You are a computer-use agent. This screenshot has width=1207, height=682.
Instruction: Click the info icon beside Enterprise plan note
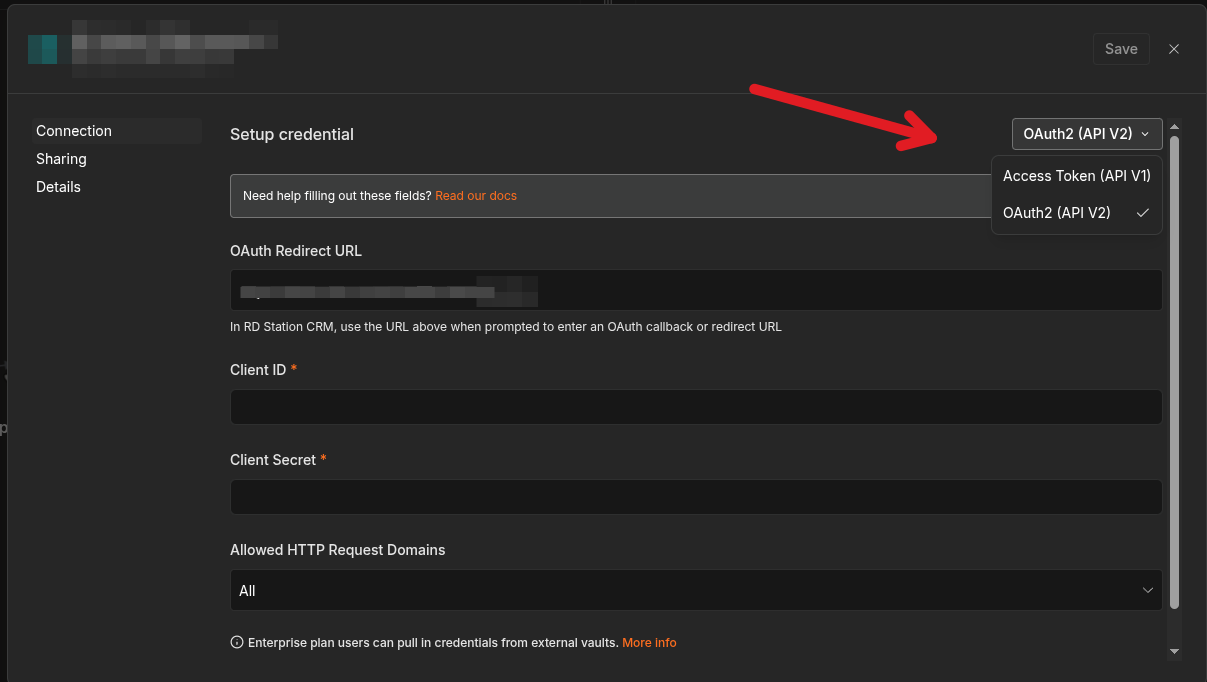237,643
